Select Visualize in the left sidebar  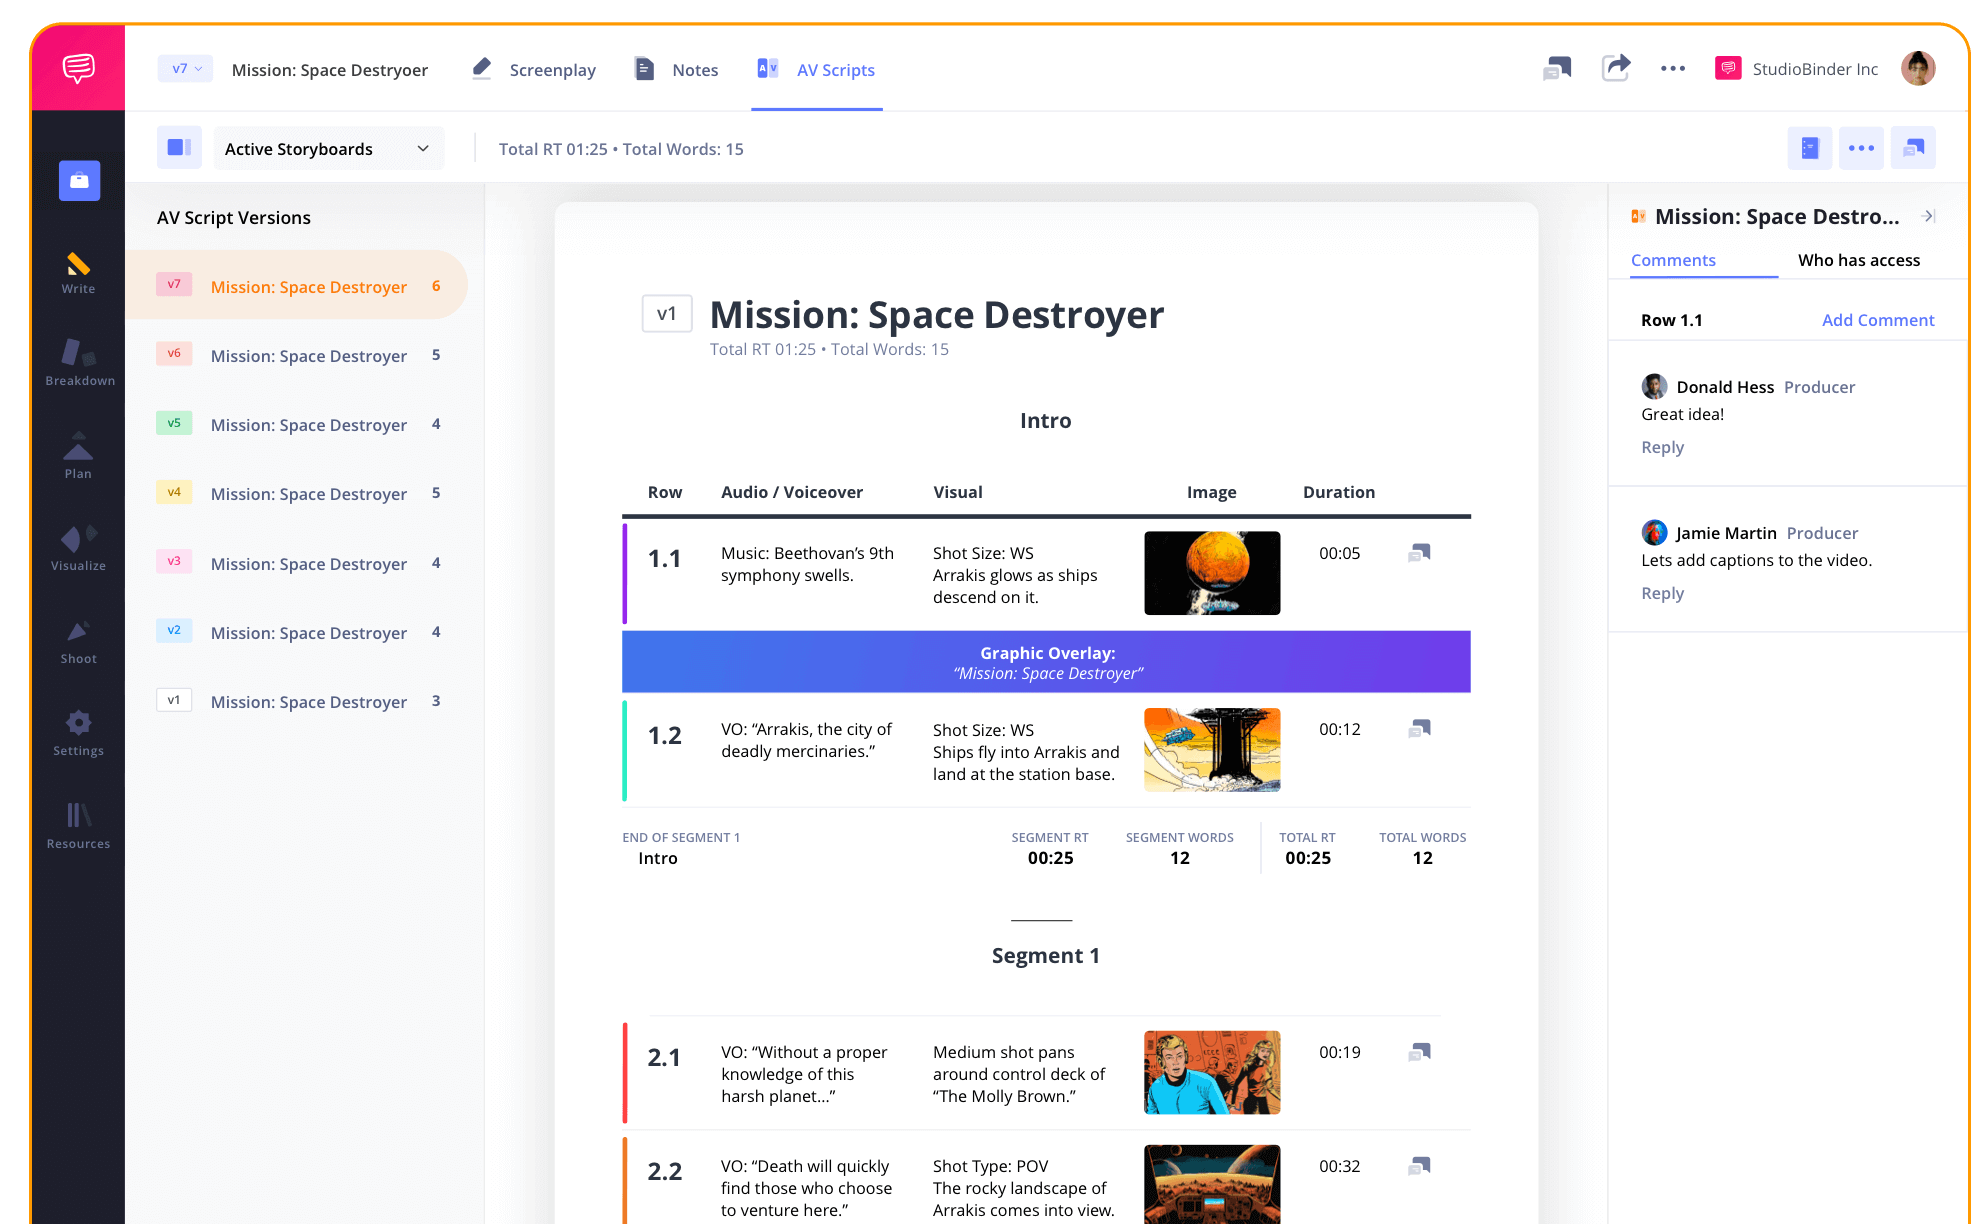(78, 550)
